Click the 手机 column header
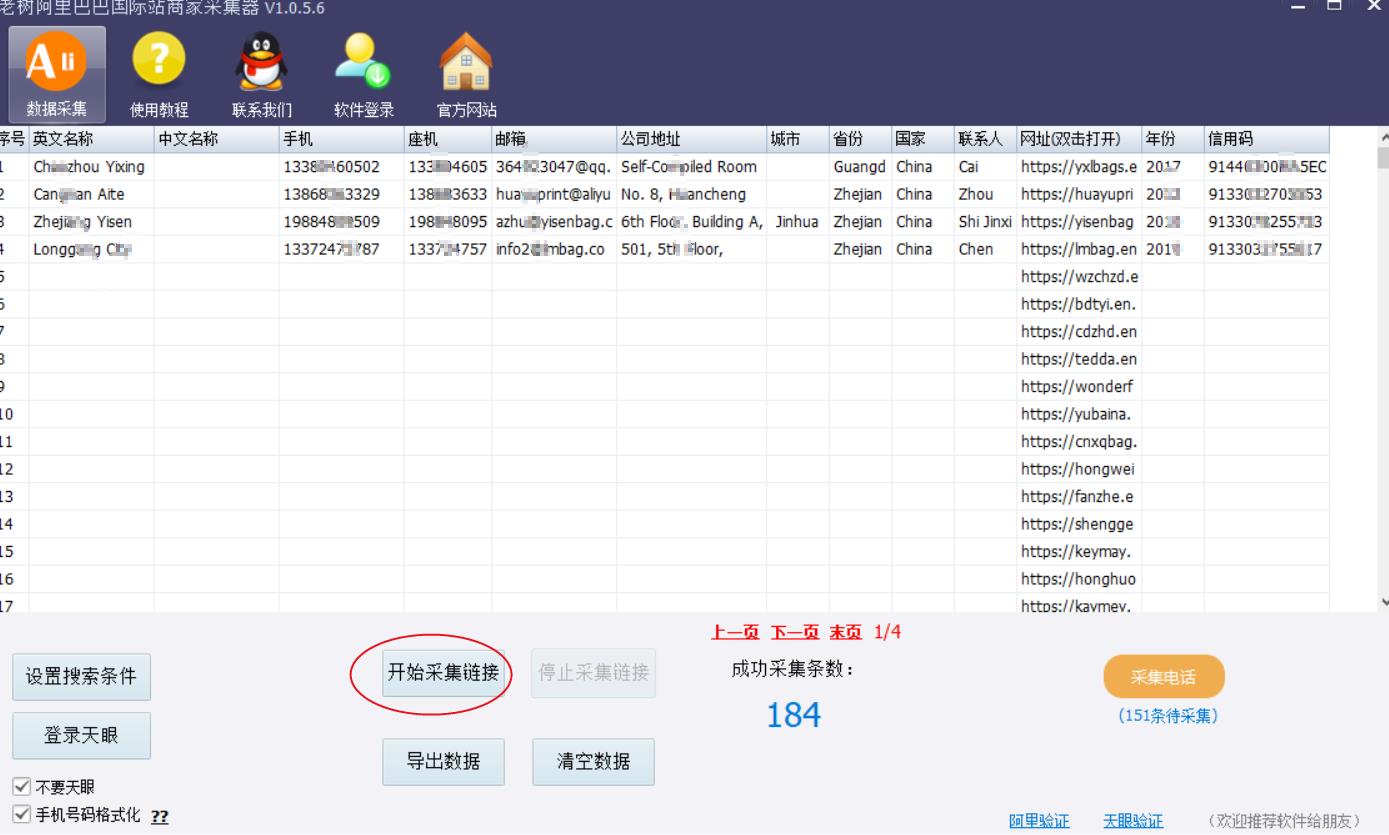The width and height of the screenshot is (1389, 835). (342, 140)
